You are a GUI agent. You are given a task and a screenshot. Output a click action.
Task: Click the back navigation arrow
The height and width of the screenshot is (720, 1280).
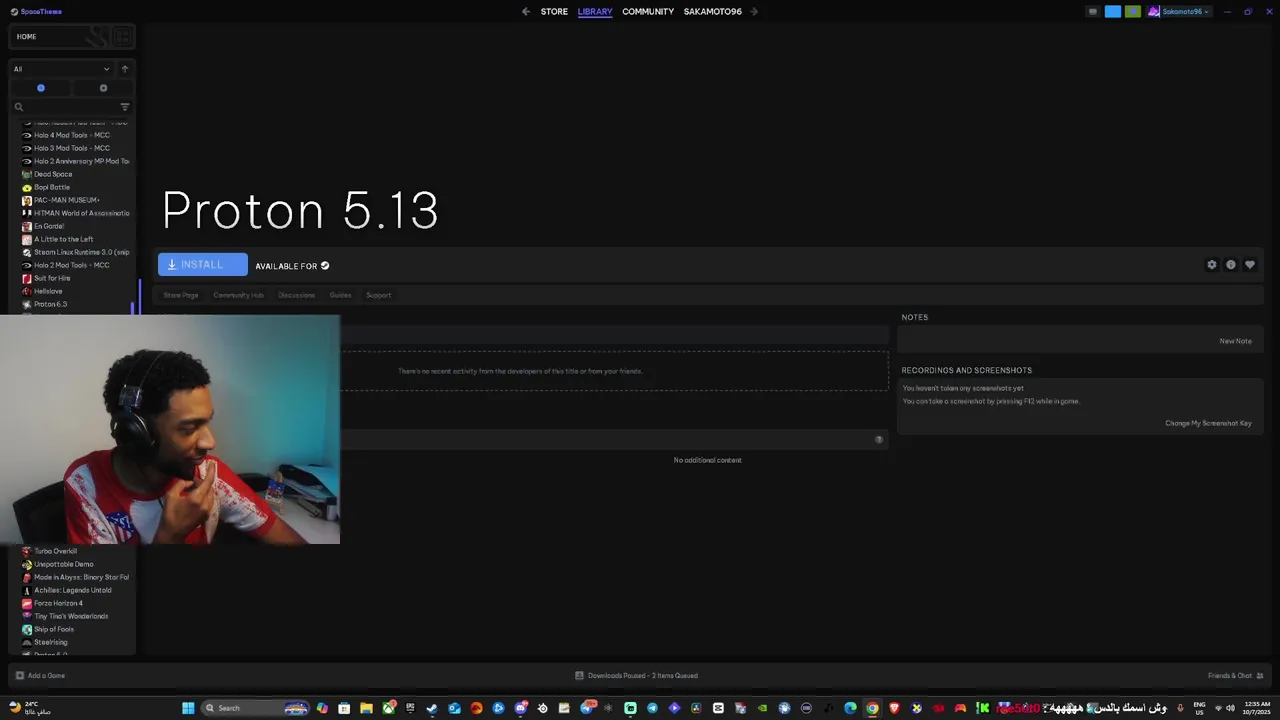point(526,12)
